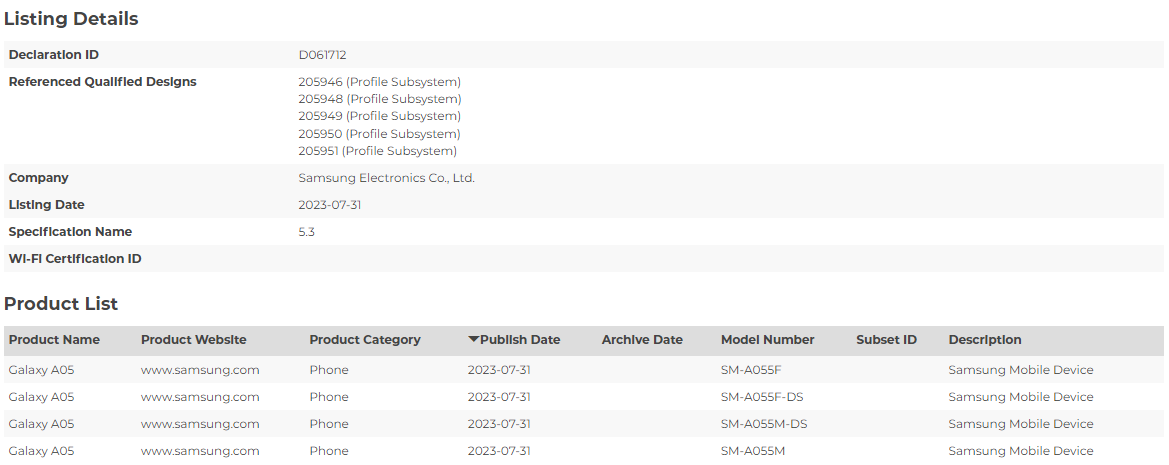
Task: Open referenced design 205950 Profile Subsystem
Action: click(379, 134)
